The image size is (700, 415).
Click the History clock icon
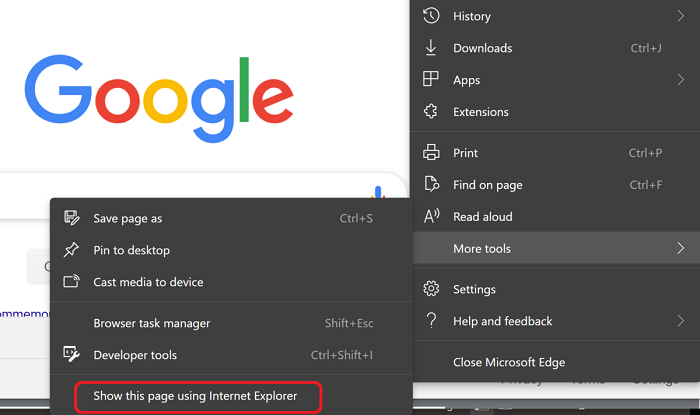(431, 16)
